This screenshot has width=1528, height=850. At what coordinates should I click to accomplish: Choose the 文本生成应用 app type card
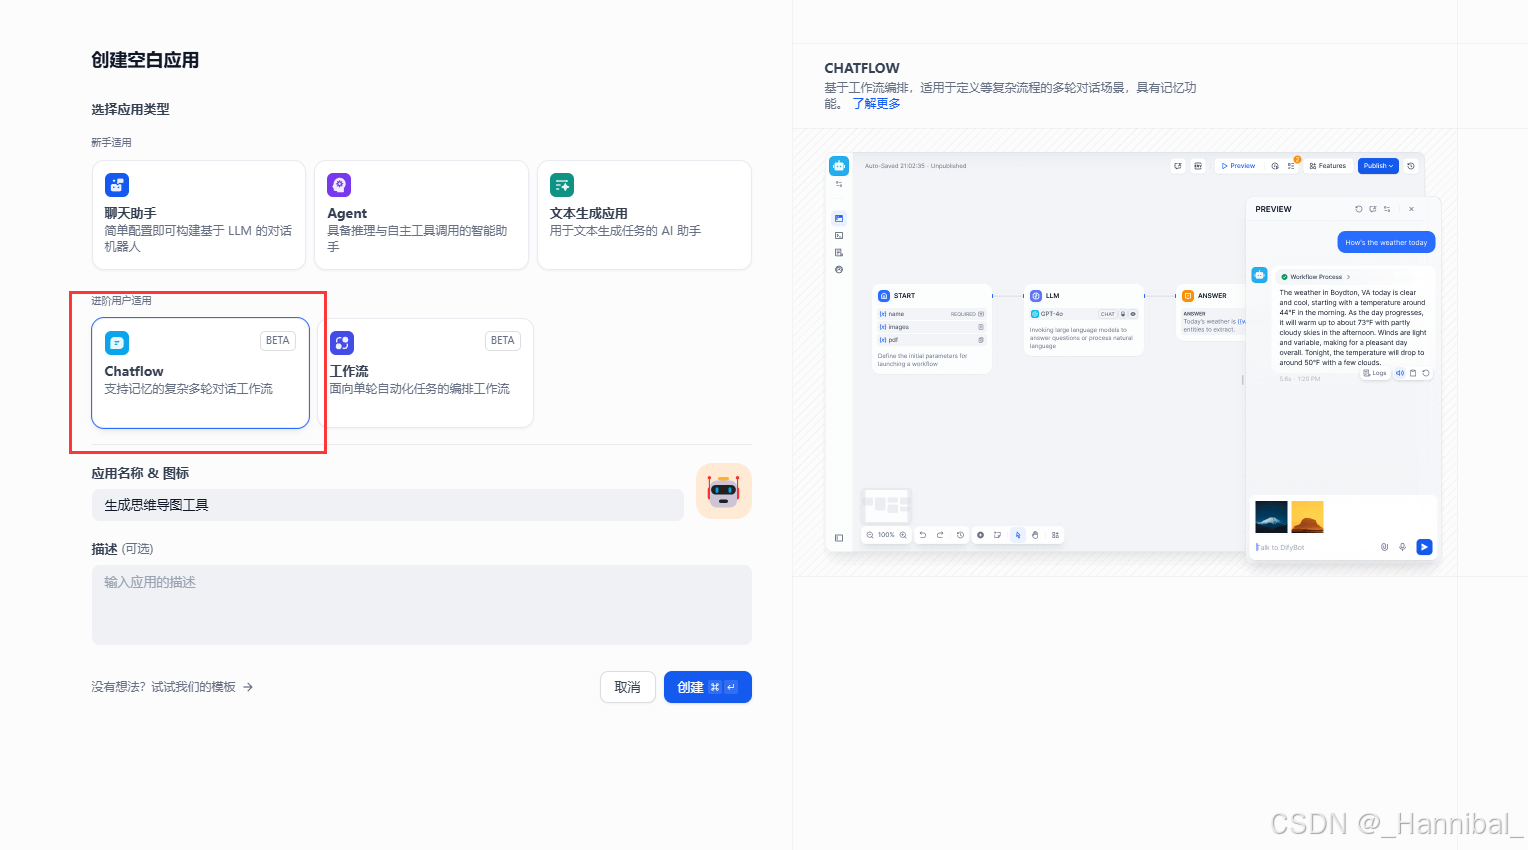coord(644,215)
